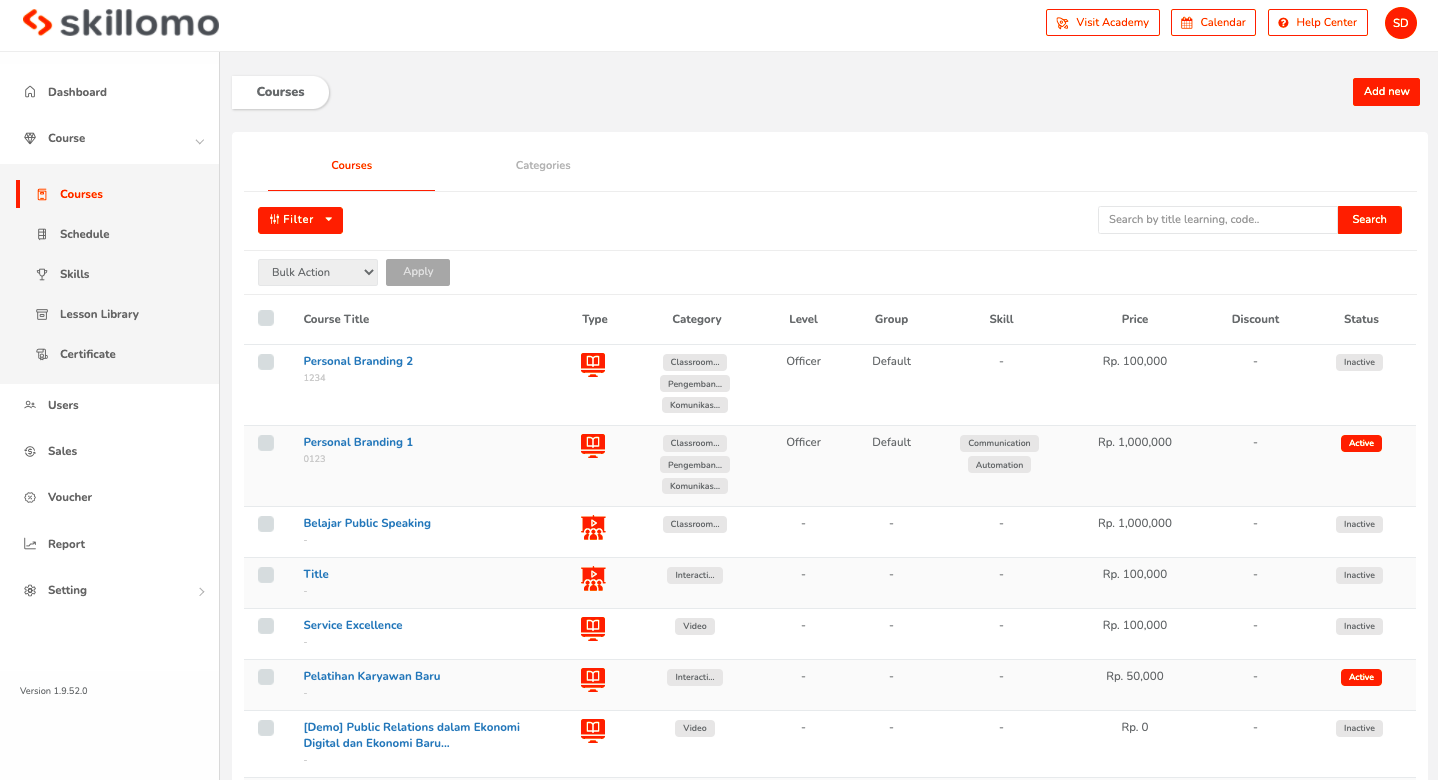The image size is (1438, 780).
Task: Click the Course diamond icon in sidebar
Action: (x=30, y=138)
